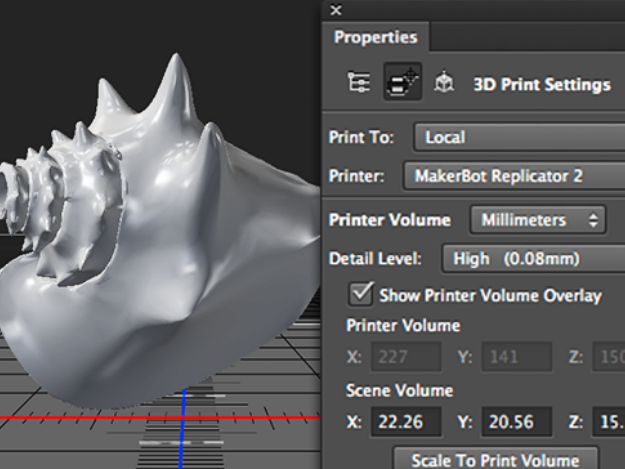Screen dimensions: 625x469
Task: Close the Properties panel with the X
Action: coord(336,10)
